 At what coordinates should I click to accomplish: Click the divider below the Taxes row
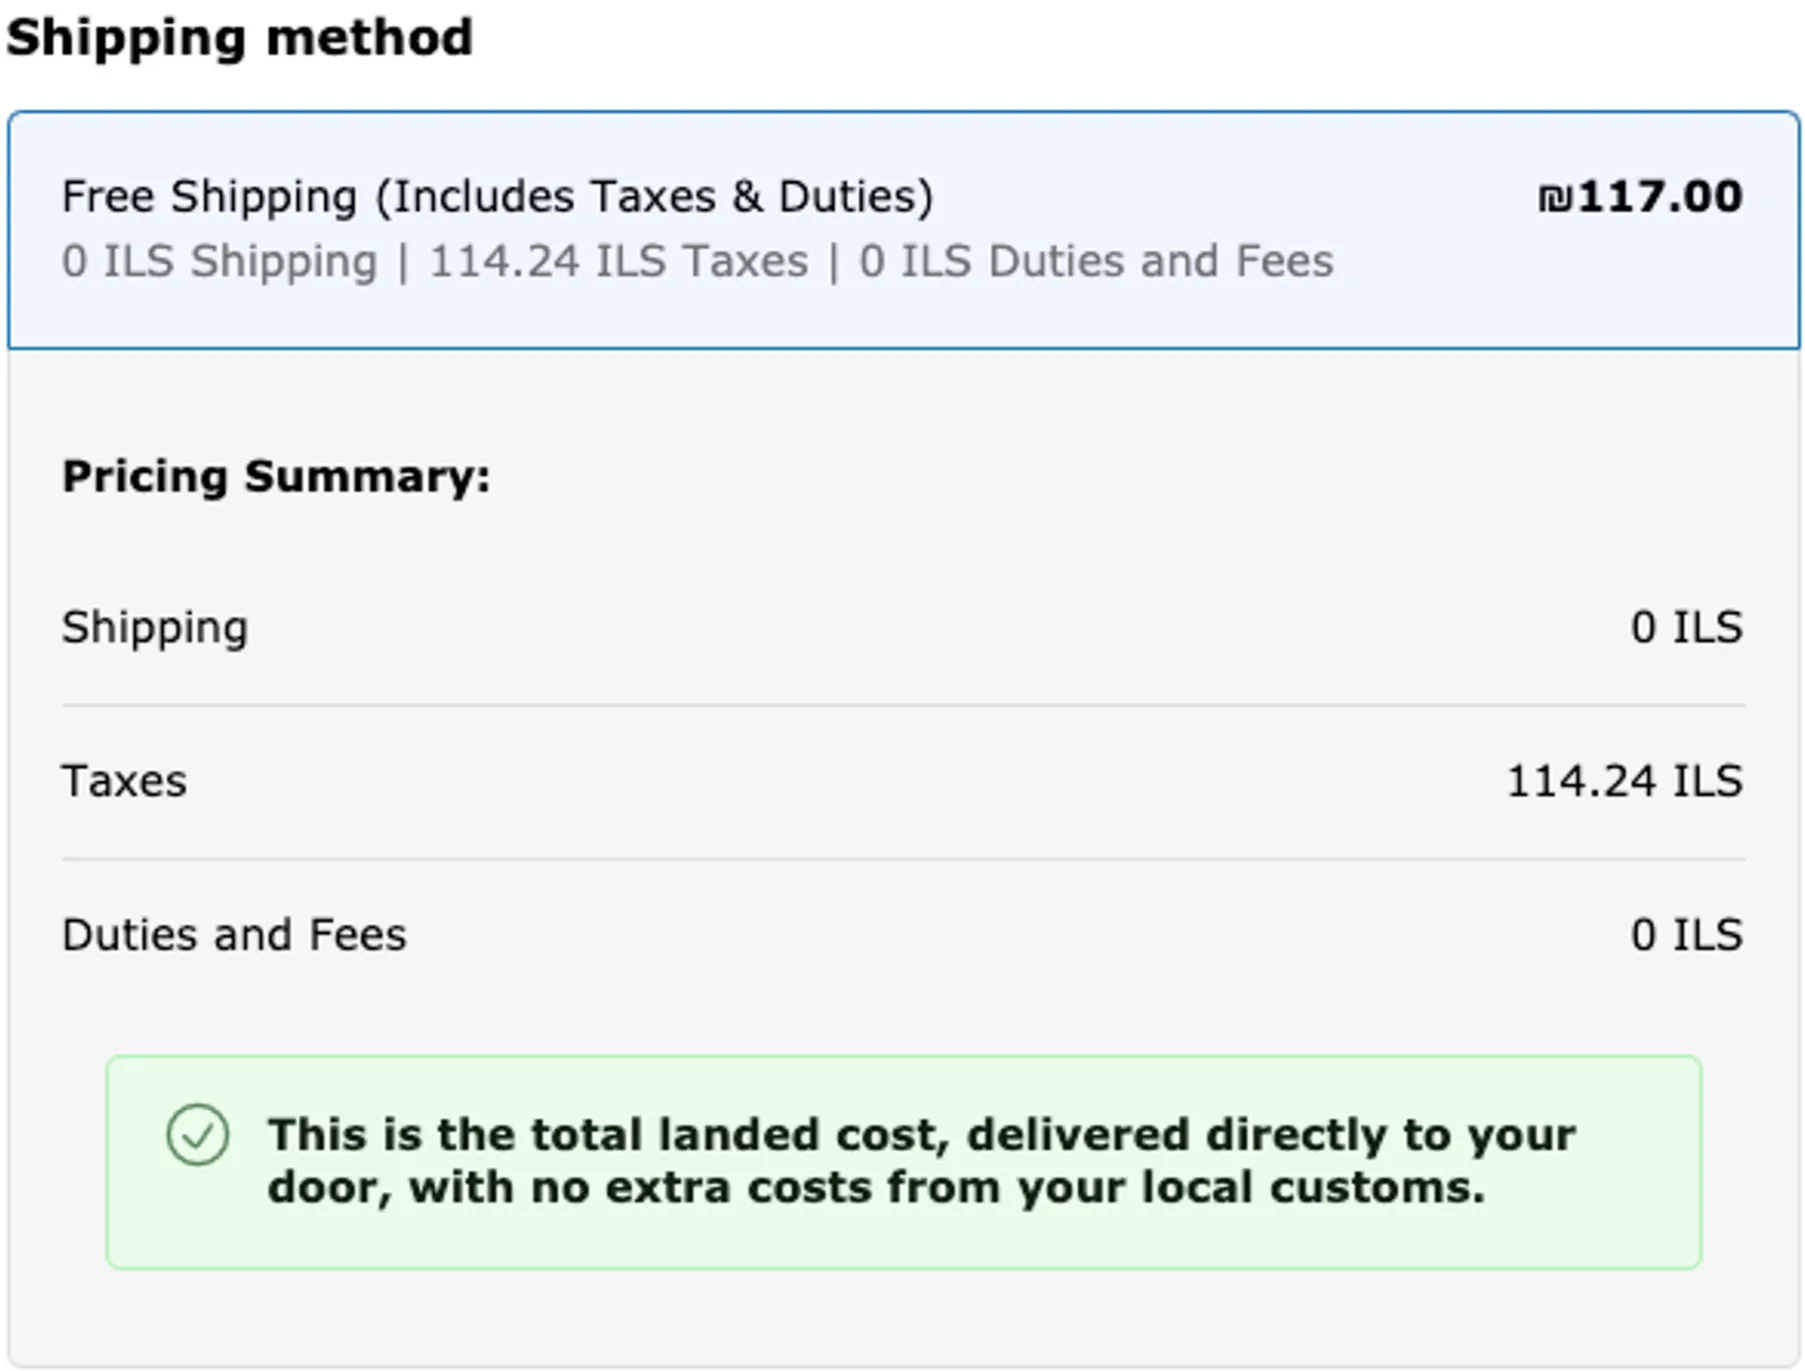[x=904, y=858]
